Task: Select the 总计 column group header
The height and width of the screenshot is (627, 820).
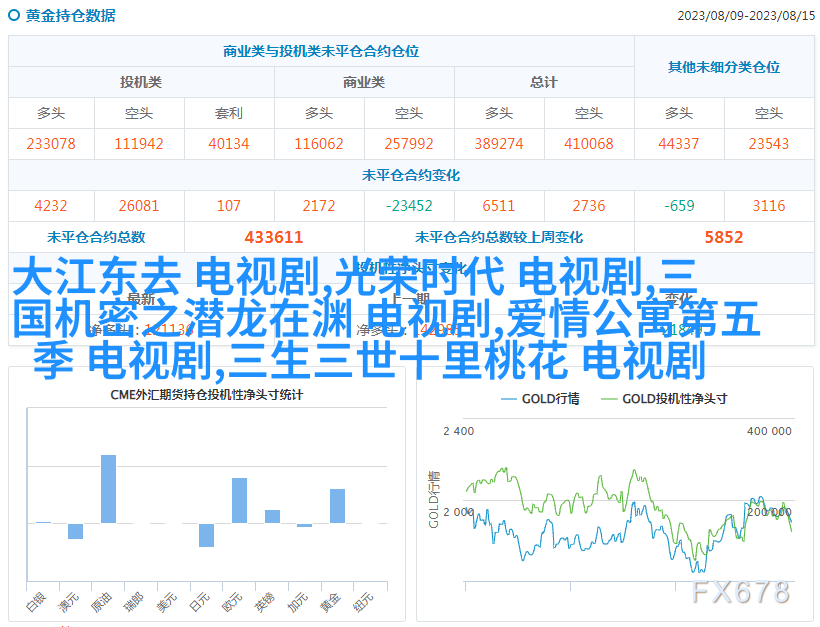Action: 544,82
